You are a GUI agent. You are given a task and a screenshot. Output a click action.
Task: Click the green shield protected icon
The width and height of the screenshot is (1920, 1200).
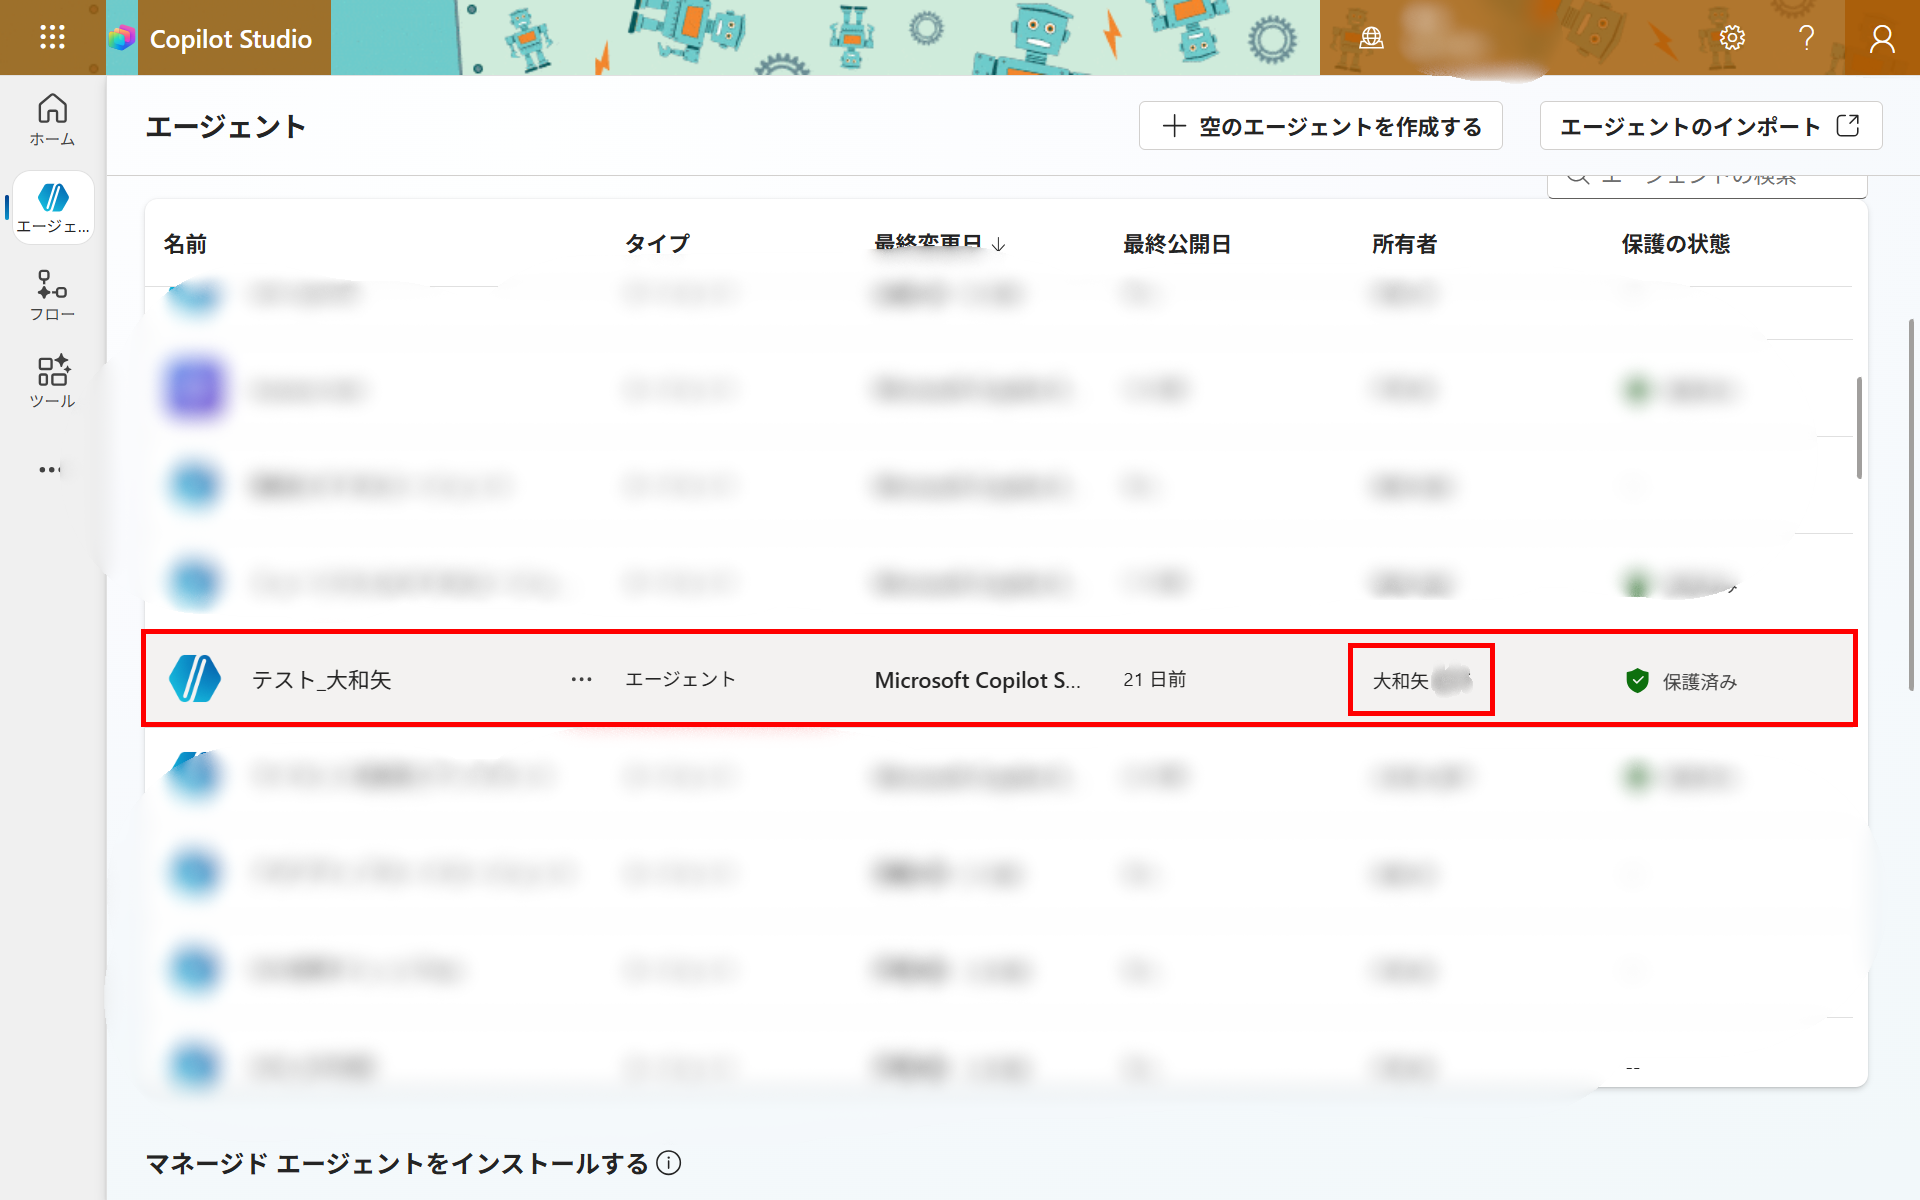click(1637, 681)
